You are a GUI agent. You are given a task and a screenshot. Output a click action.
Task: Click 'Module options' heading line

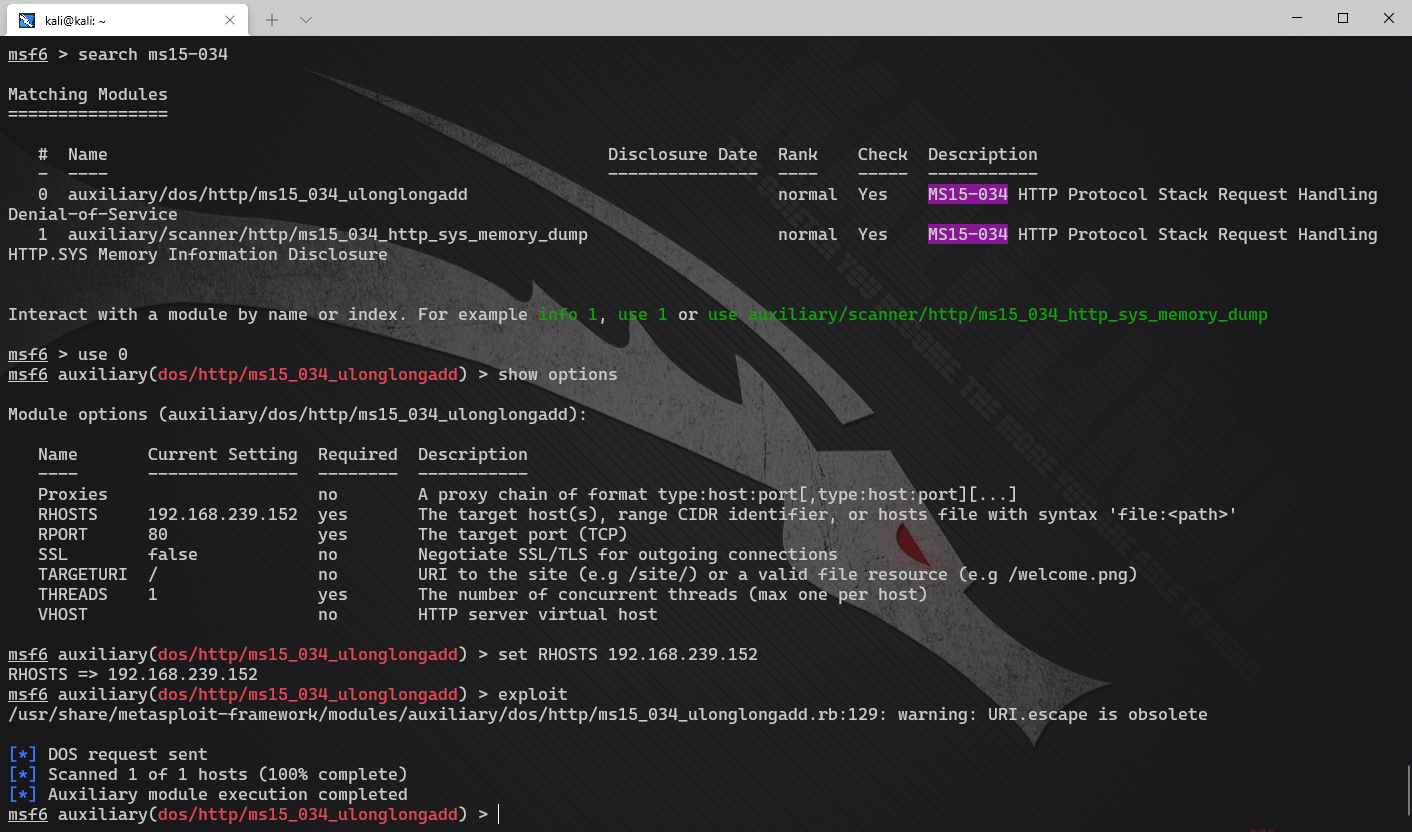coord(298,414)
